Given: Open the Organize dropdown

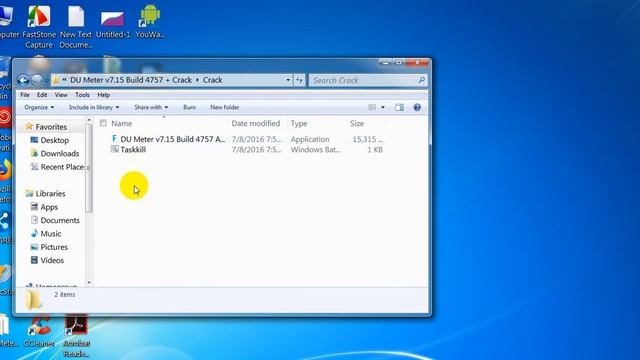Looking at the screenshot, I should point(39,107).
